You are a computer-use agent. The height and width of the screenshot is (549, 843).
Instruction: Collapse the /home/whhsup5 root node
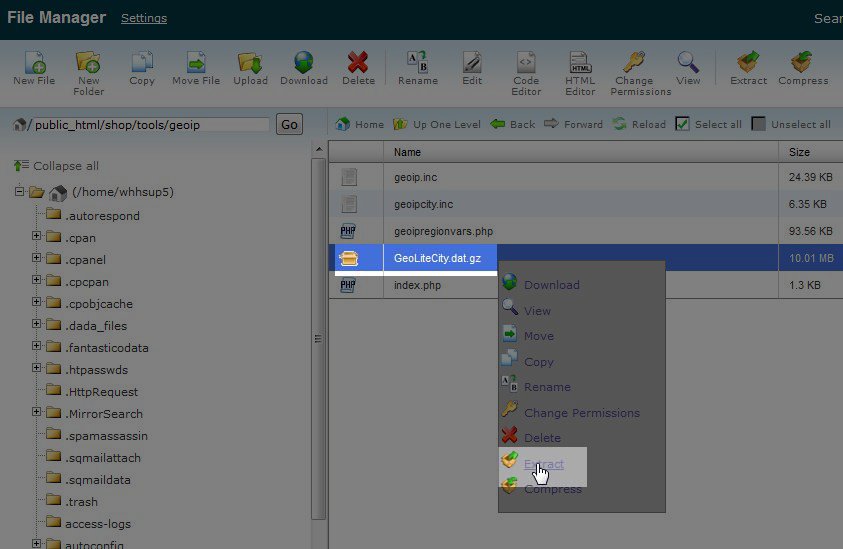20,192
